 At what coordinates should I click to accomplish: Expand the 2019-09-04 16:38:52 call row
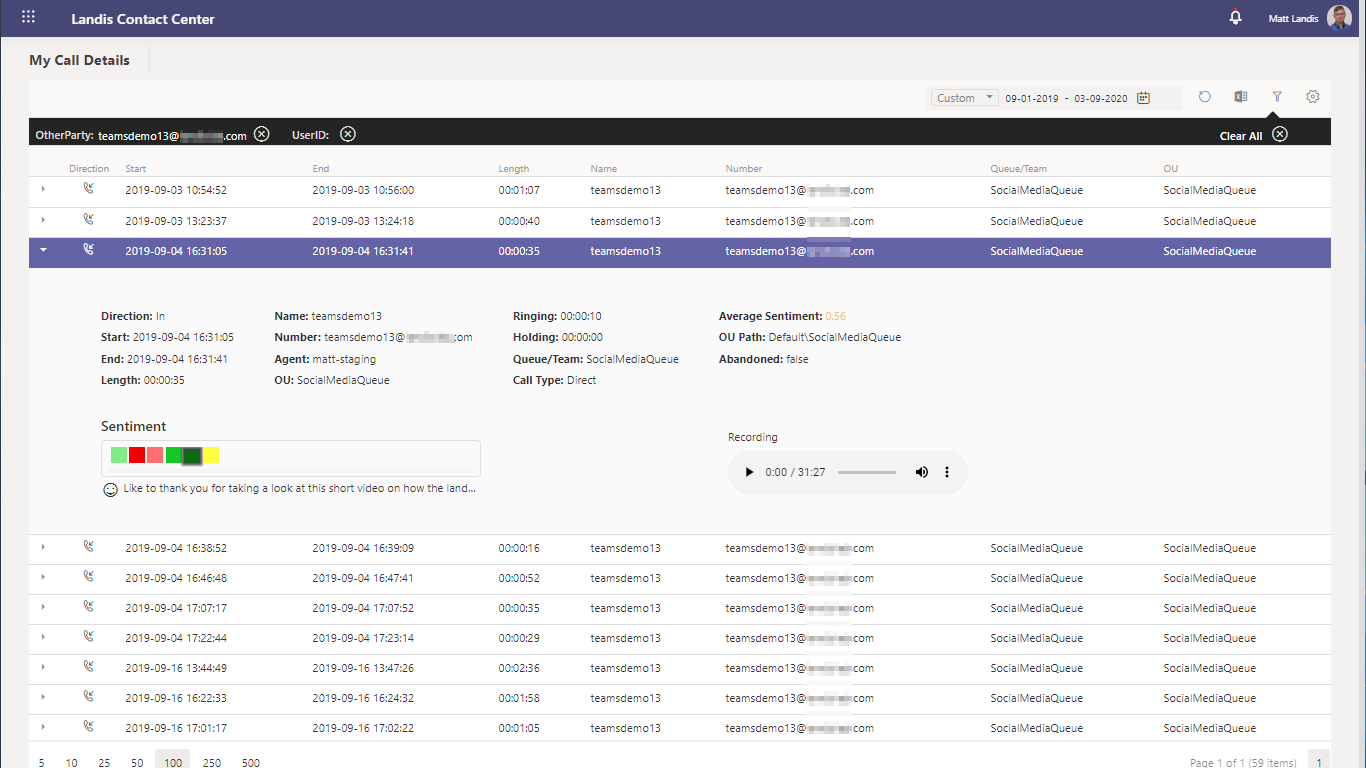[x=43, y=547]
